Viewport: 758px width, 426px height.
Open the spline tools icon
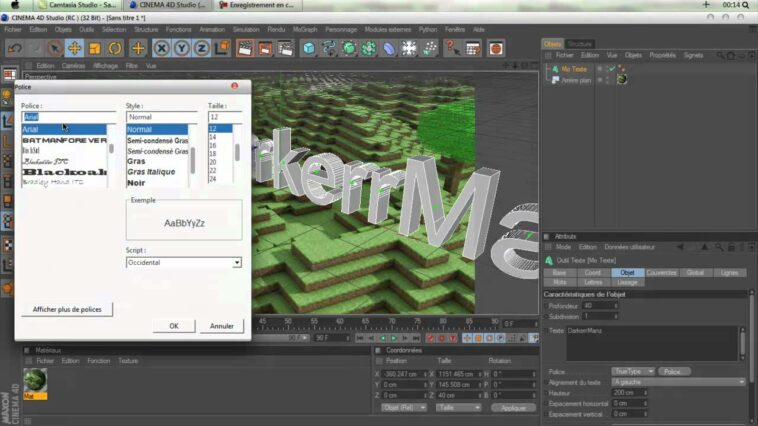[x=329, y=48]
